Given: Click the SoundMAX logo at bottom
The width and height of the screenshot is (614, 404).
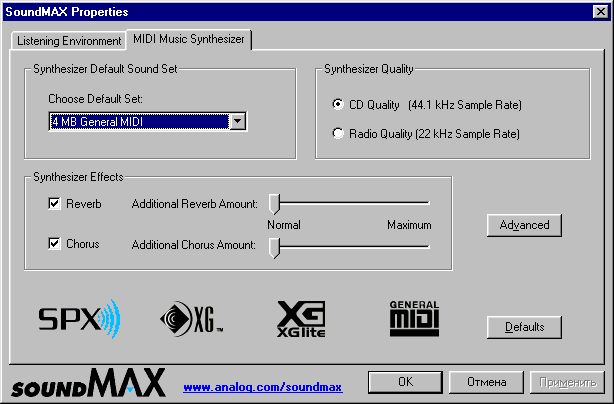Looking at the screenshot, I should coord(88,382).
